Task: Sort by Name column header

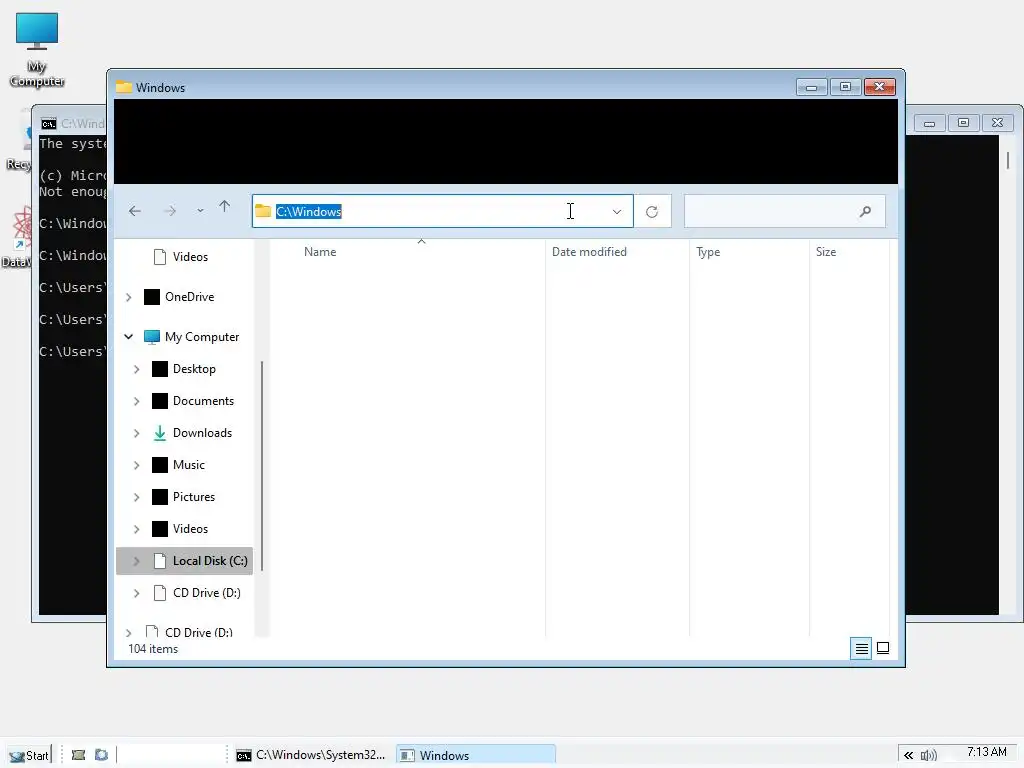Action: click(320, 252)
